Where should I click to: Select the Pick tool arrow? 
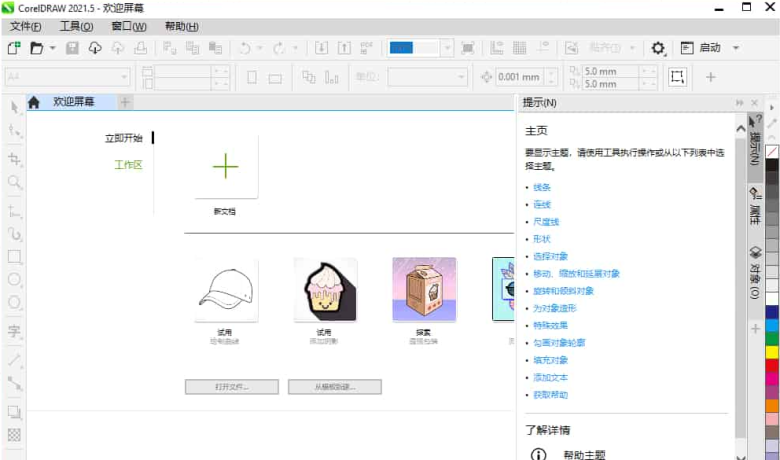pyautogui.click(x=14, y=107)
